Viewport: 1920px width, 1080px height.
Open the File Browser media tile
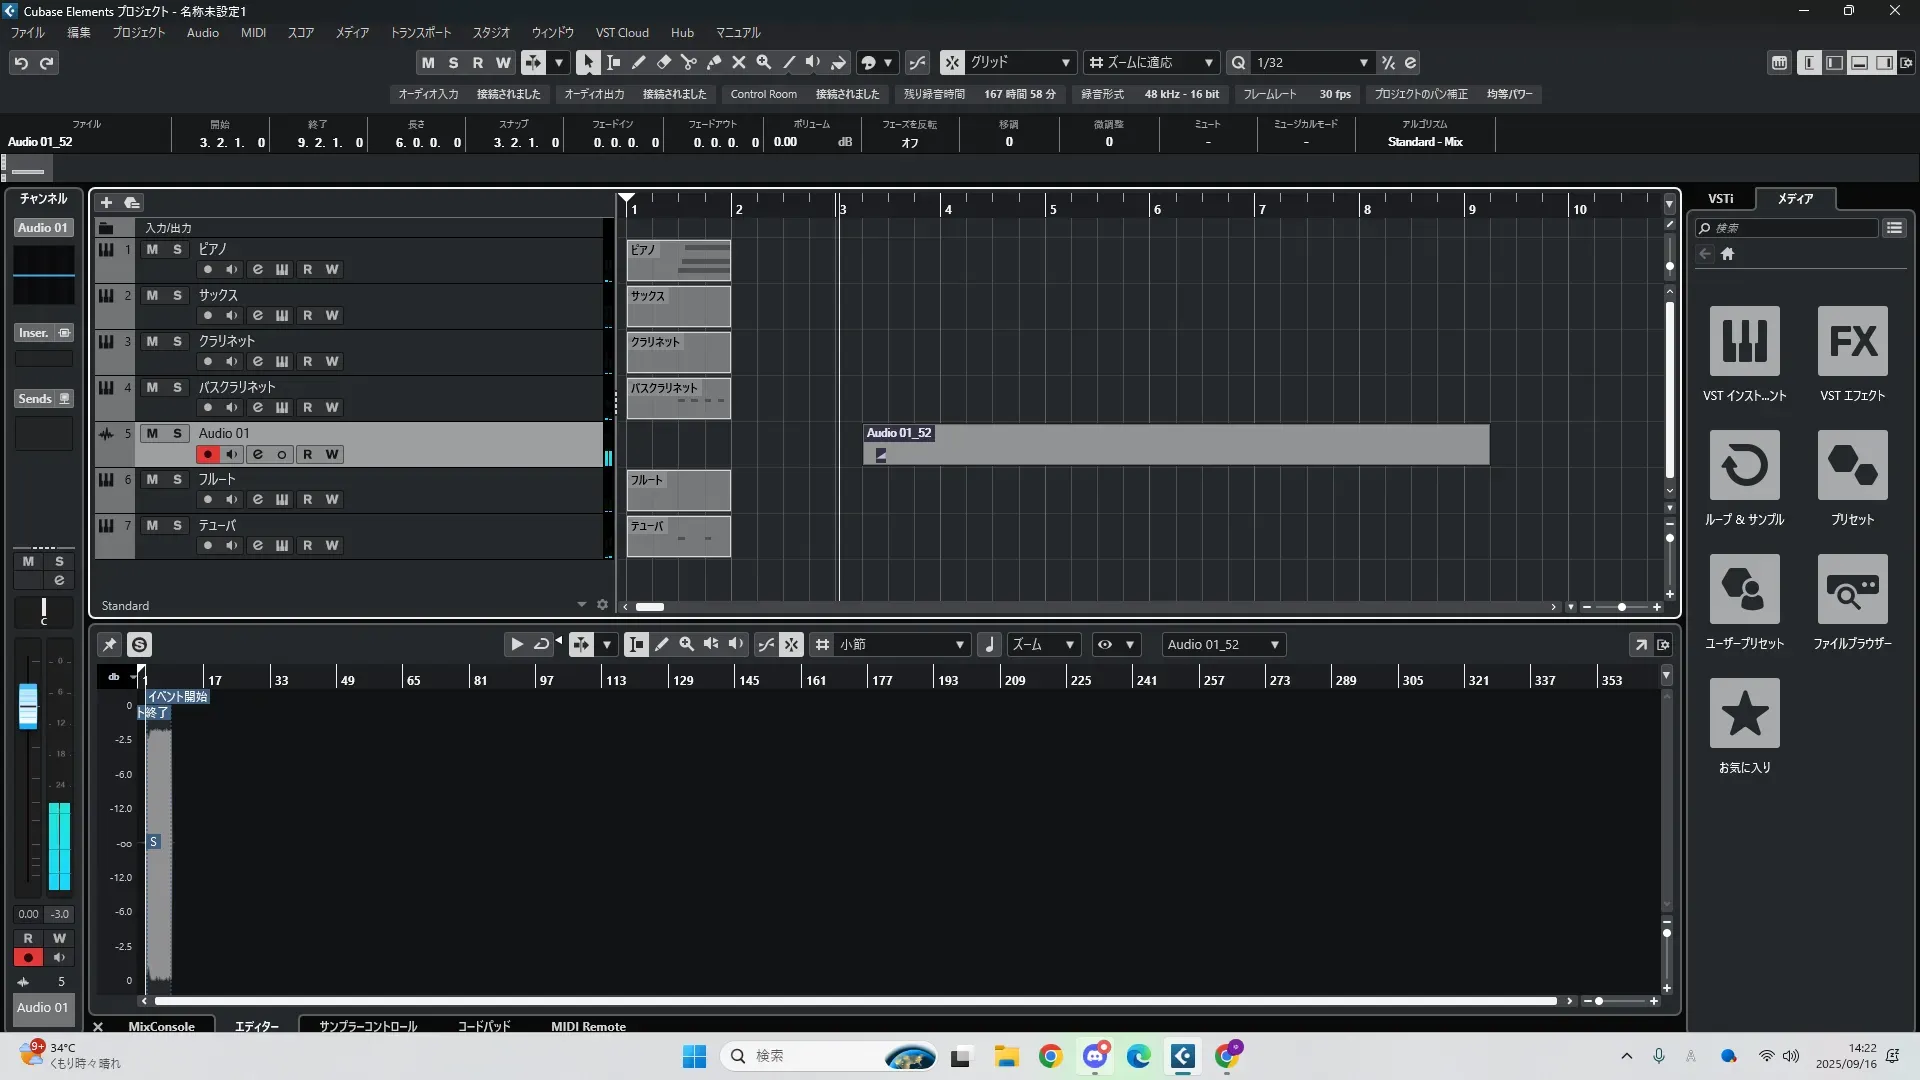[x=1852, y=590]
